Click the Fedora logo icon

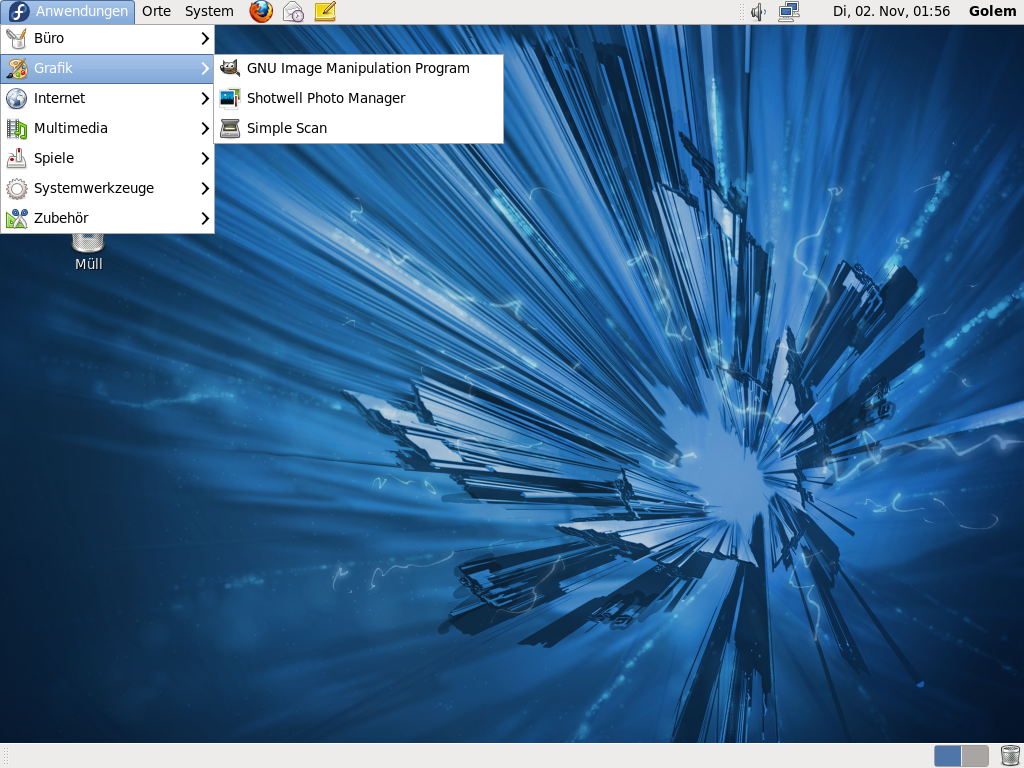18,12
